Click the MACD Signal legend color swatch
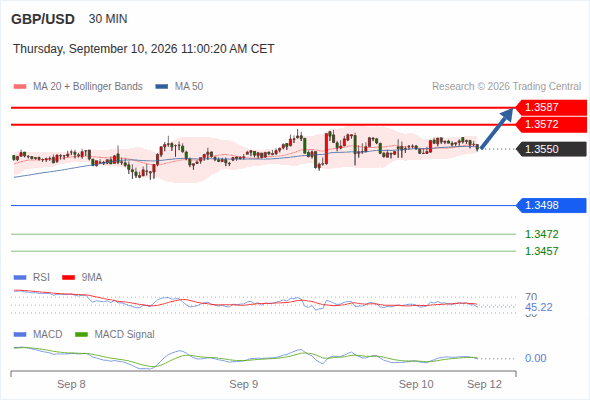590x400 pixels. tap(82, 335)
